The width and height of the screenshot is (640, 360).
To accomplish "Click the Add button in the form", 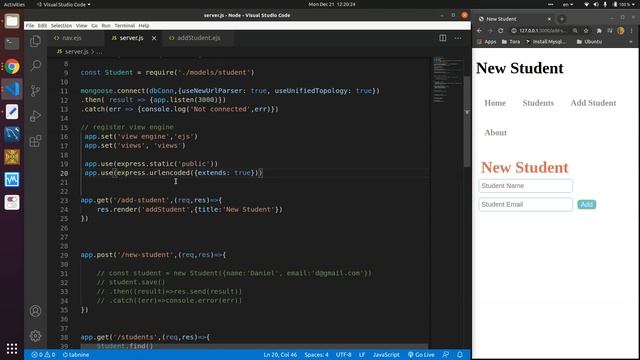I will (587, 204).
